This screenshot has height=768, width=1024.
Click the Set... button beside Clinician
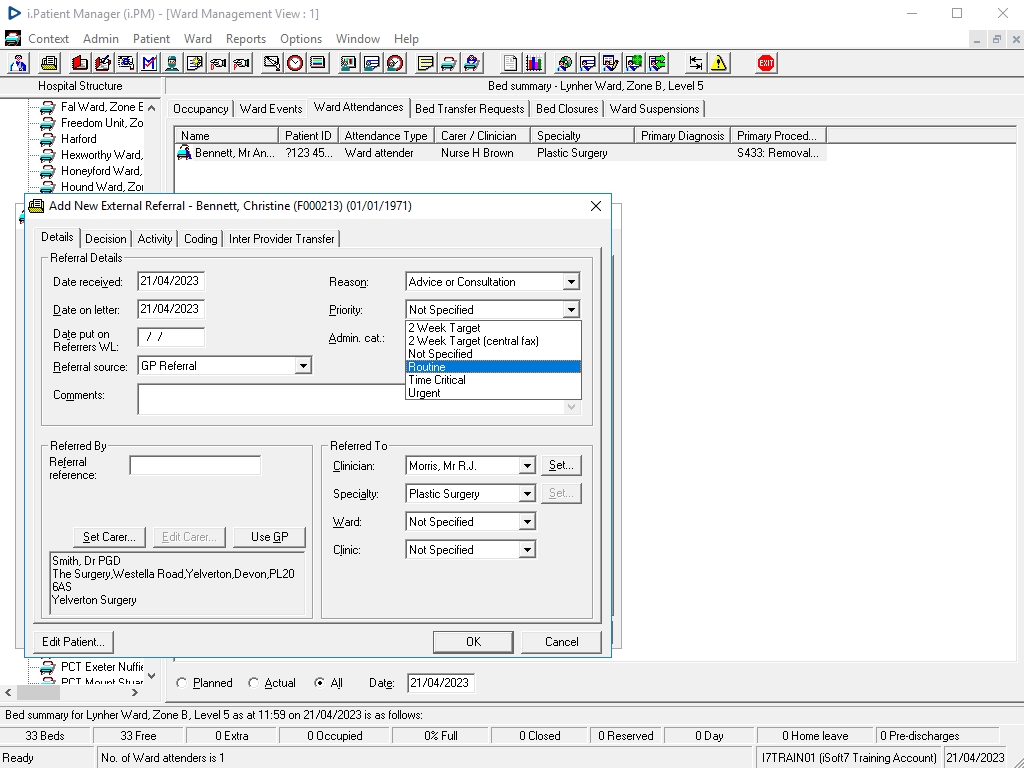coord(561,466)
